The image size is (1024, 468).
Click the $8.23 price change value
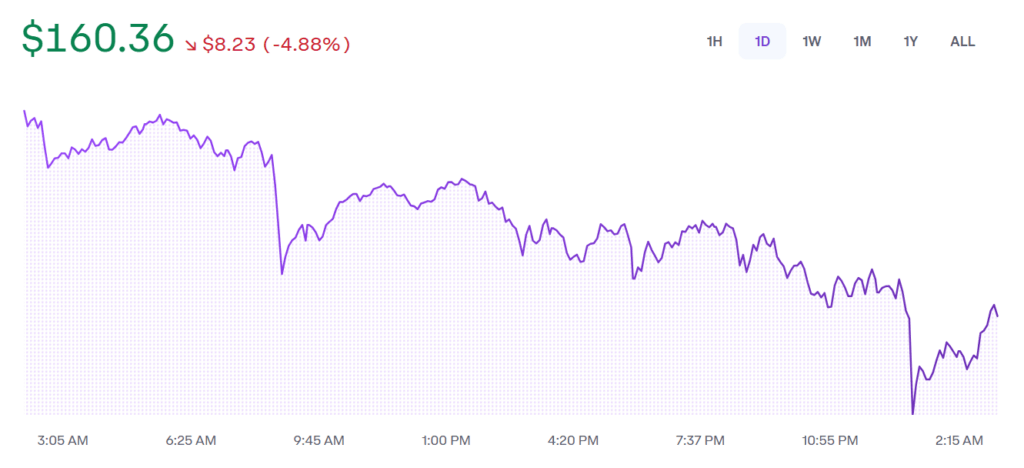pos(228,45)
